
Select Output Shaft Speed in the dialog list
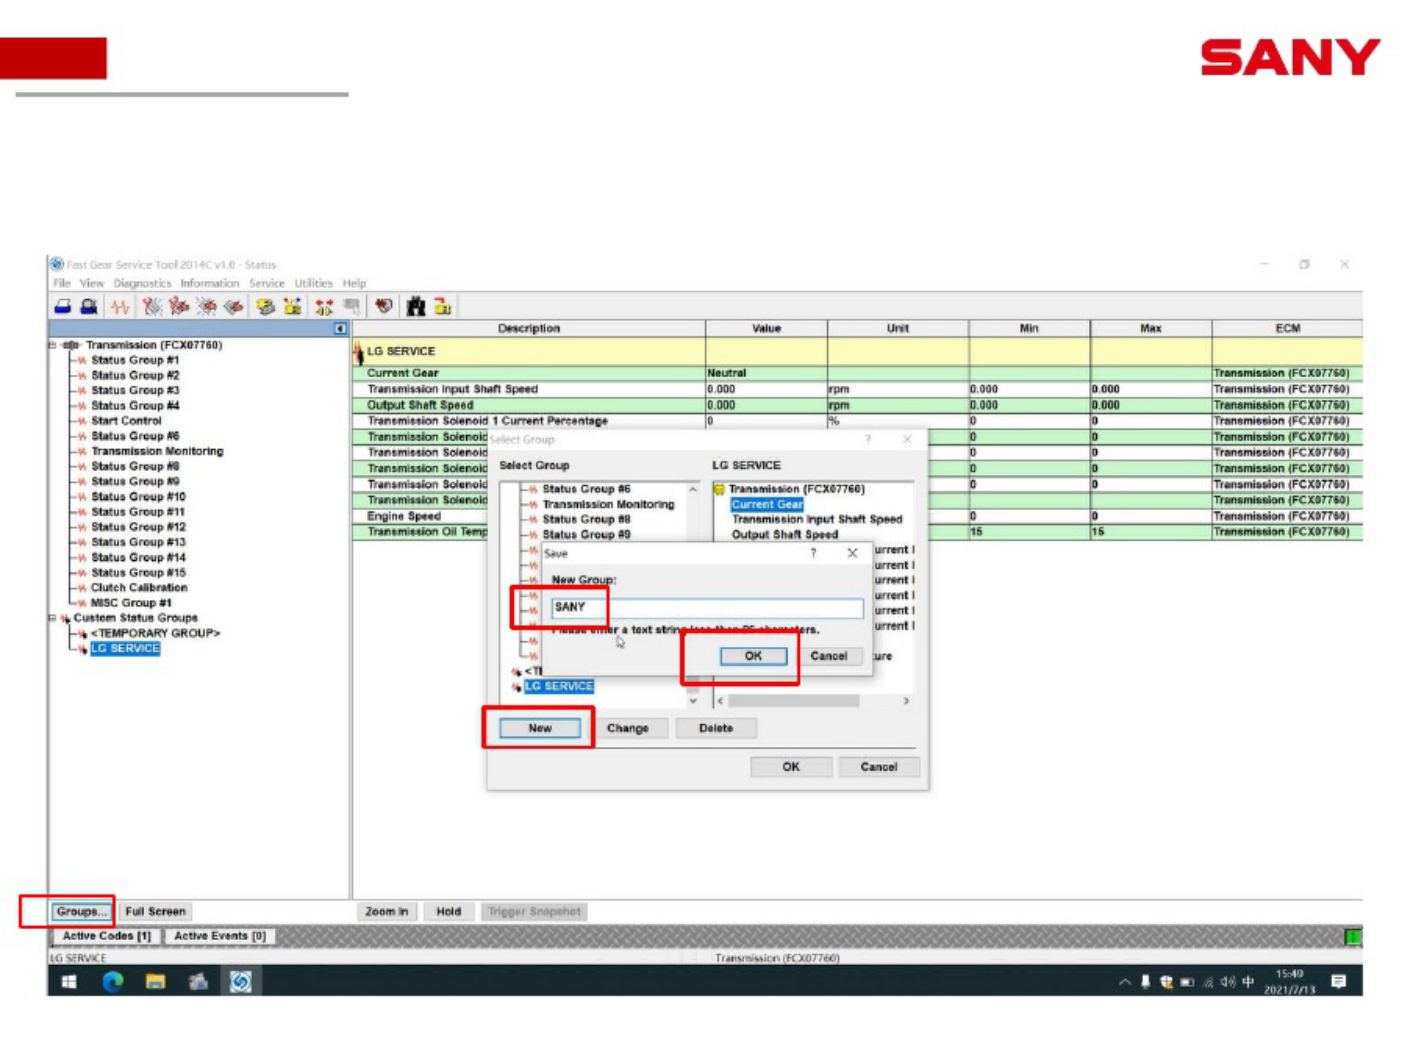point(785,535)
